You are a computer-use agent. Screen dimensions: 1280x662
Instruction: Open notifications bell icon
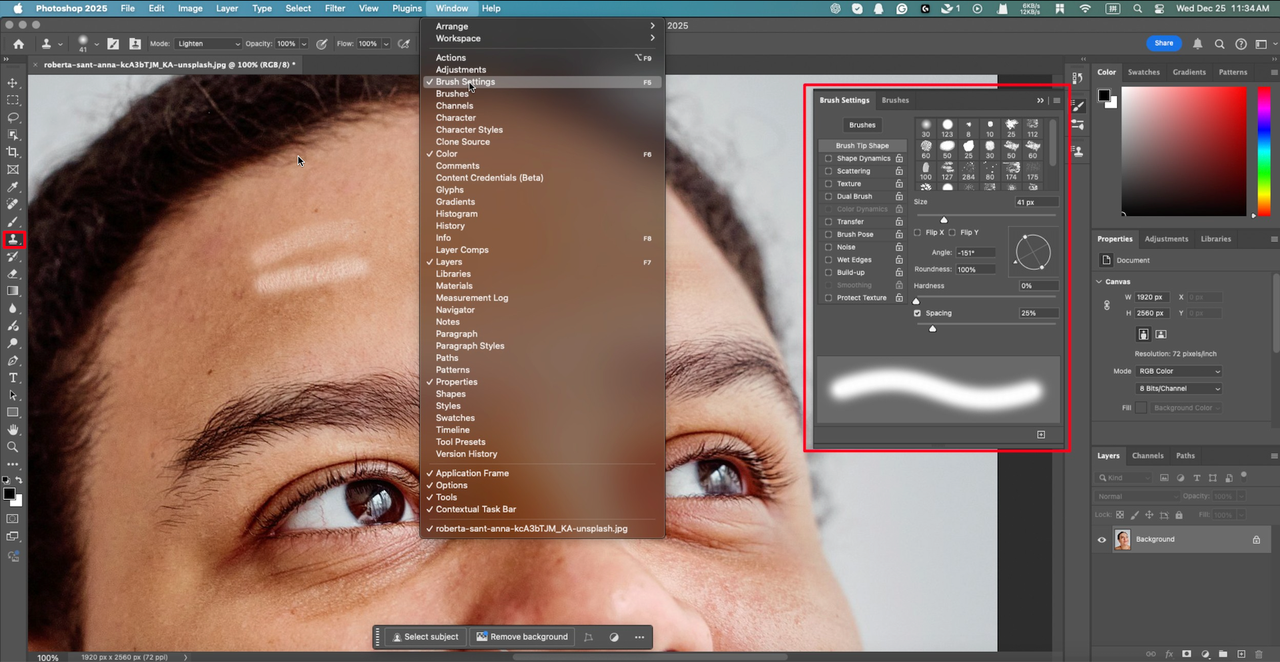(x=1198, y=44)
